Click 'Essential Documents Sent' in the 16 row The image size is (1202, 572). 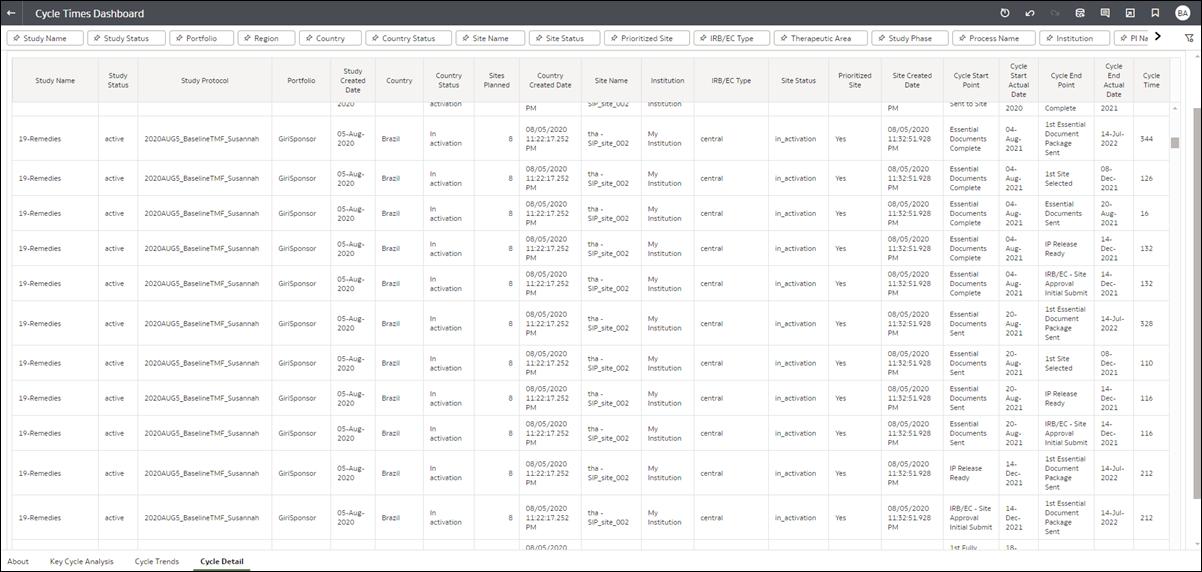click(1063, 213)
